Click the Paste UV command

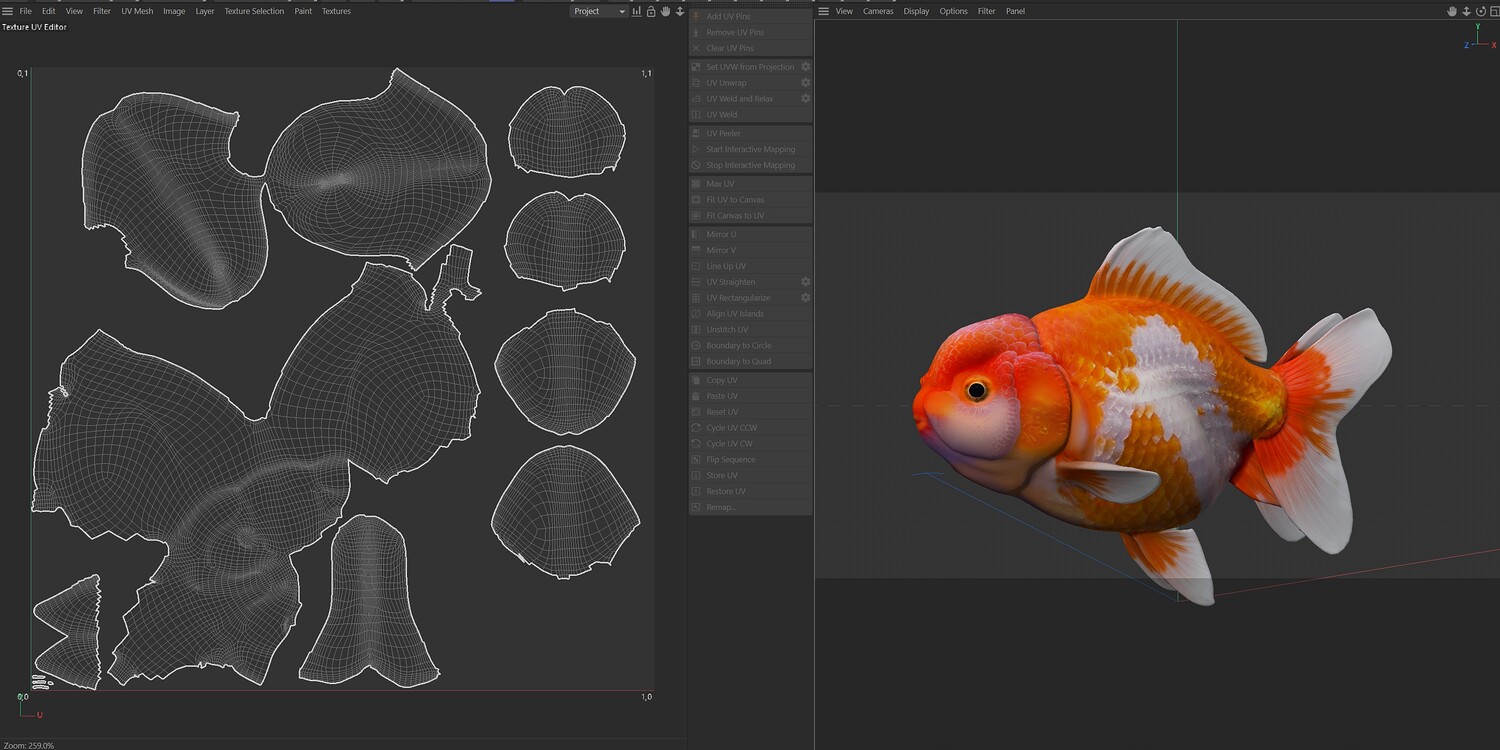click(x=751, y=396)
